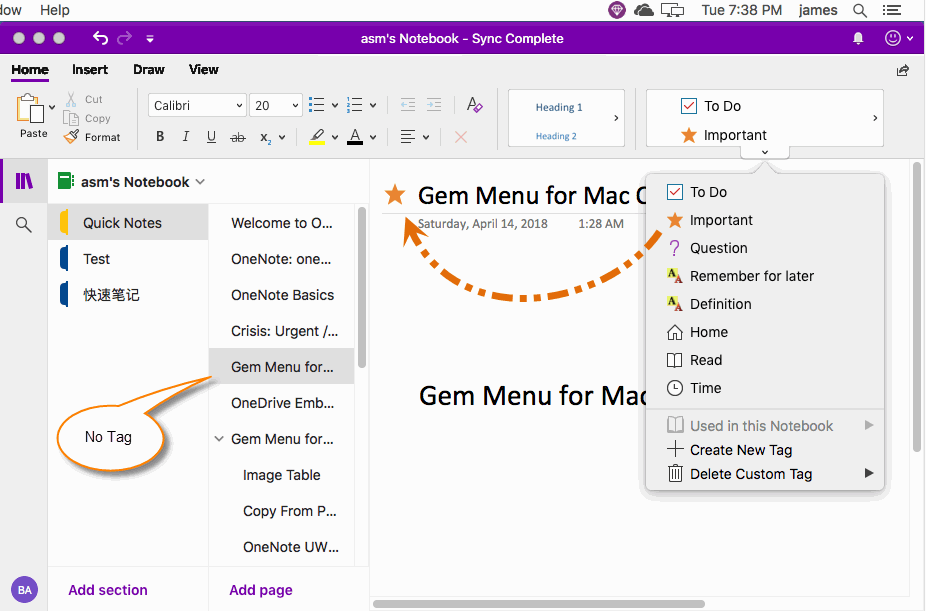Click the horizontal scrollbar under the note
Viewport: 926px width, 611px height.
pyautogui.click(x=539, y=604)
